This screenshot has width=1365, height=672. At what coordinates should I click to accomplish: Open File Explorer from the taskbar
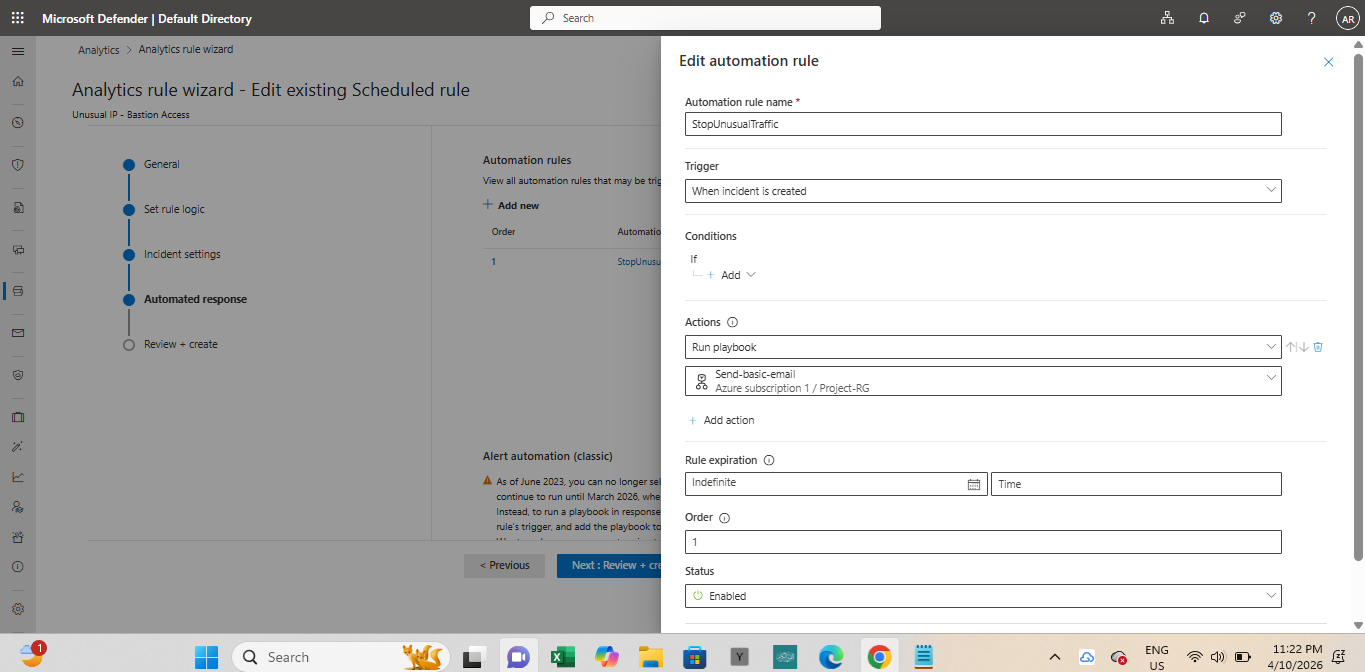(651, 657)
